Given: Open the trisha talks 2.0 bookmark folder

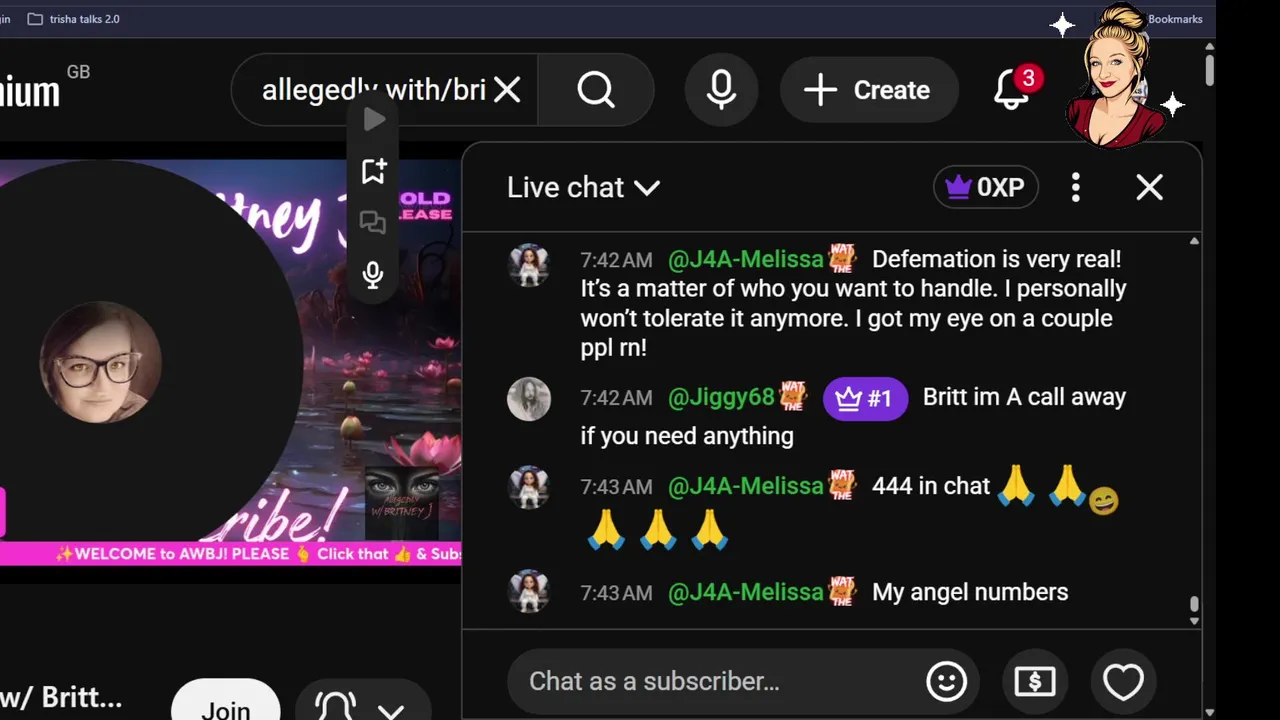Looking at the screenshot, I should pyautogui.click(x=73, y=19).
